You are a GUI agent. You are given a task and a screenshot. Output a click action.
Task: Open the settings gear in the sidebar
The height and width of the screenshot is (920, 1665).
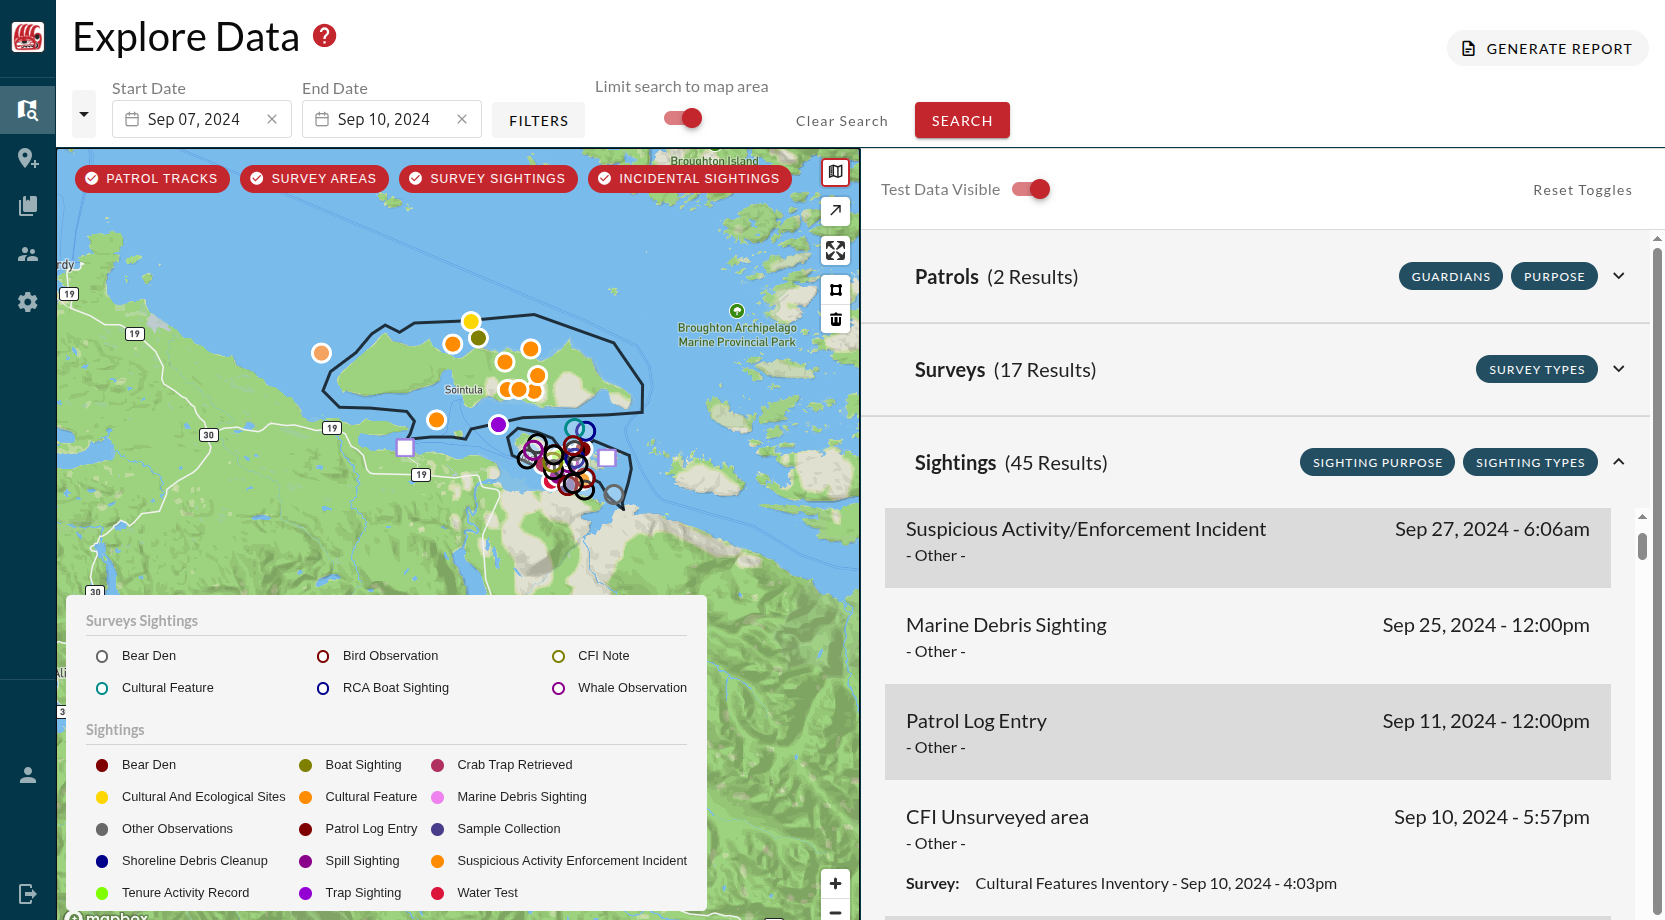[x=27, y=301]
